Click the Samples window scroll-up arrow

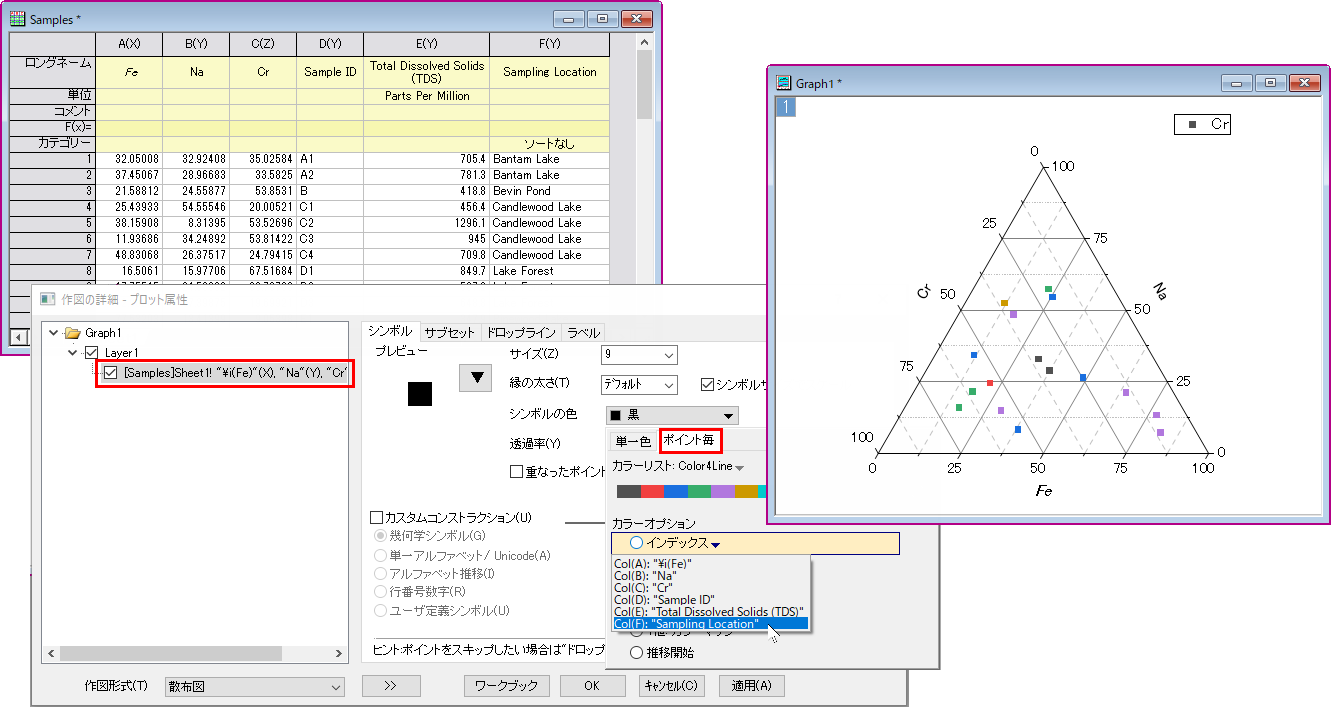click(645, 42)
